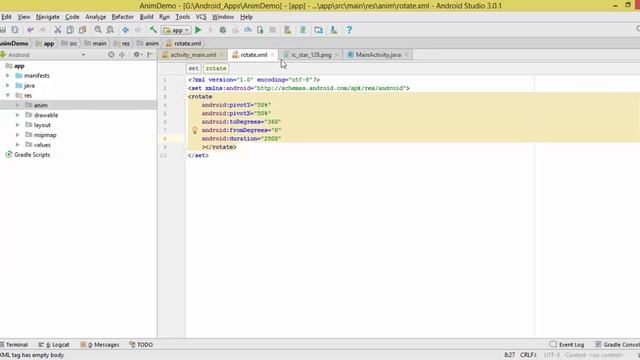
Task: Open the Build menu
Action: (146, 17)
